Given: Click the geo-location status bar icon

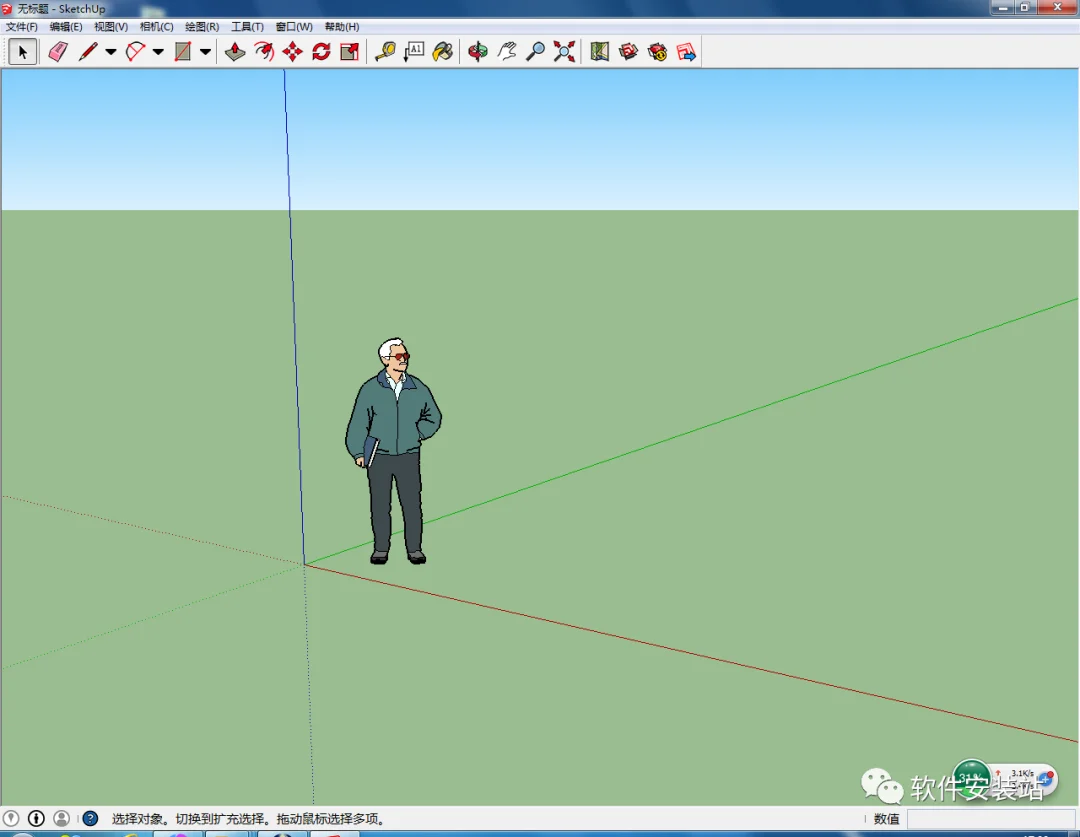Looking at the screenshot, I should [11, 818].
